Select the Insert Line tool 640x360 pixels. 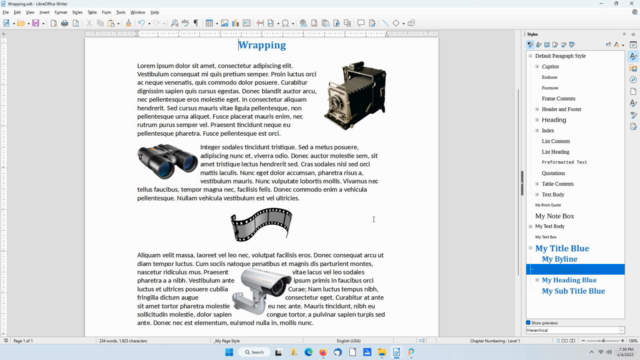tap(385, 23)
